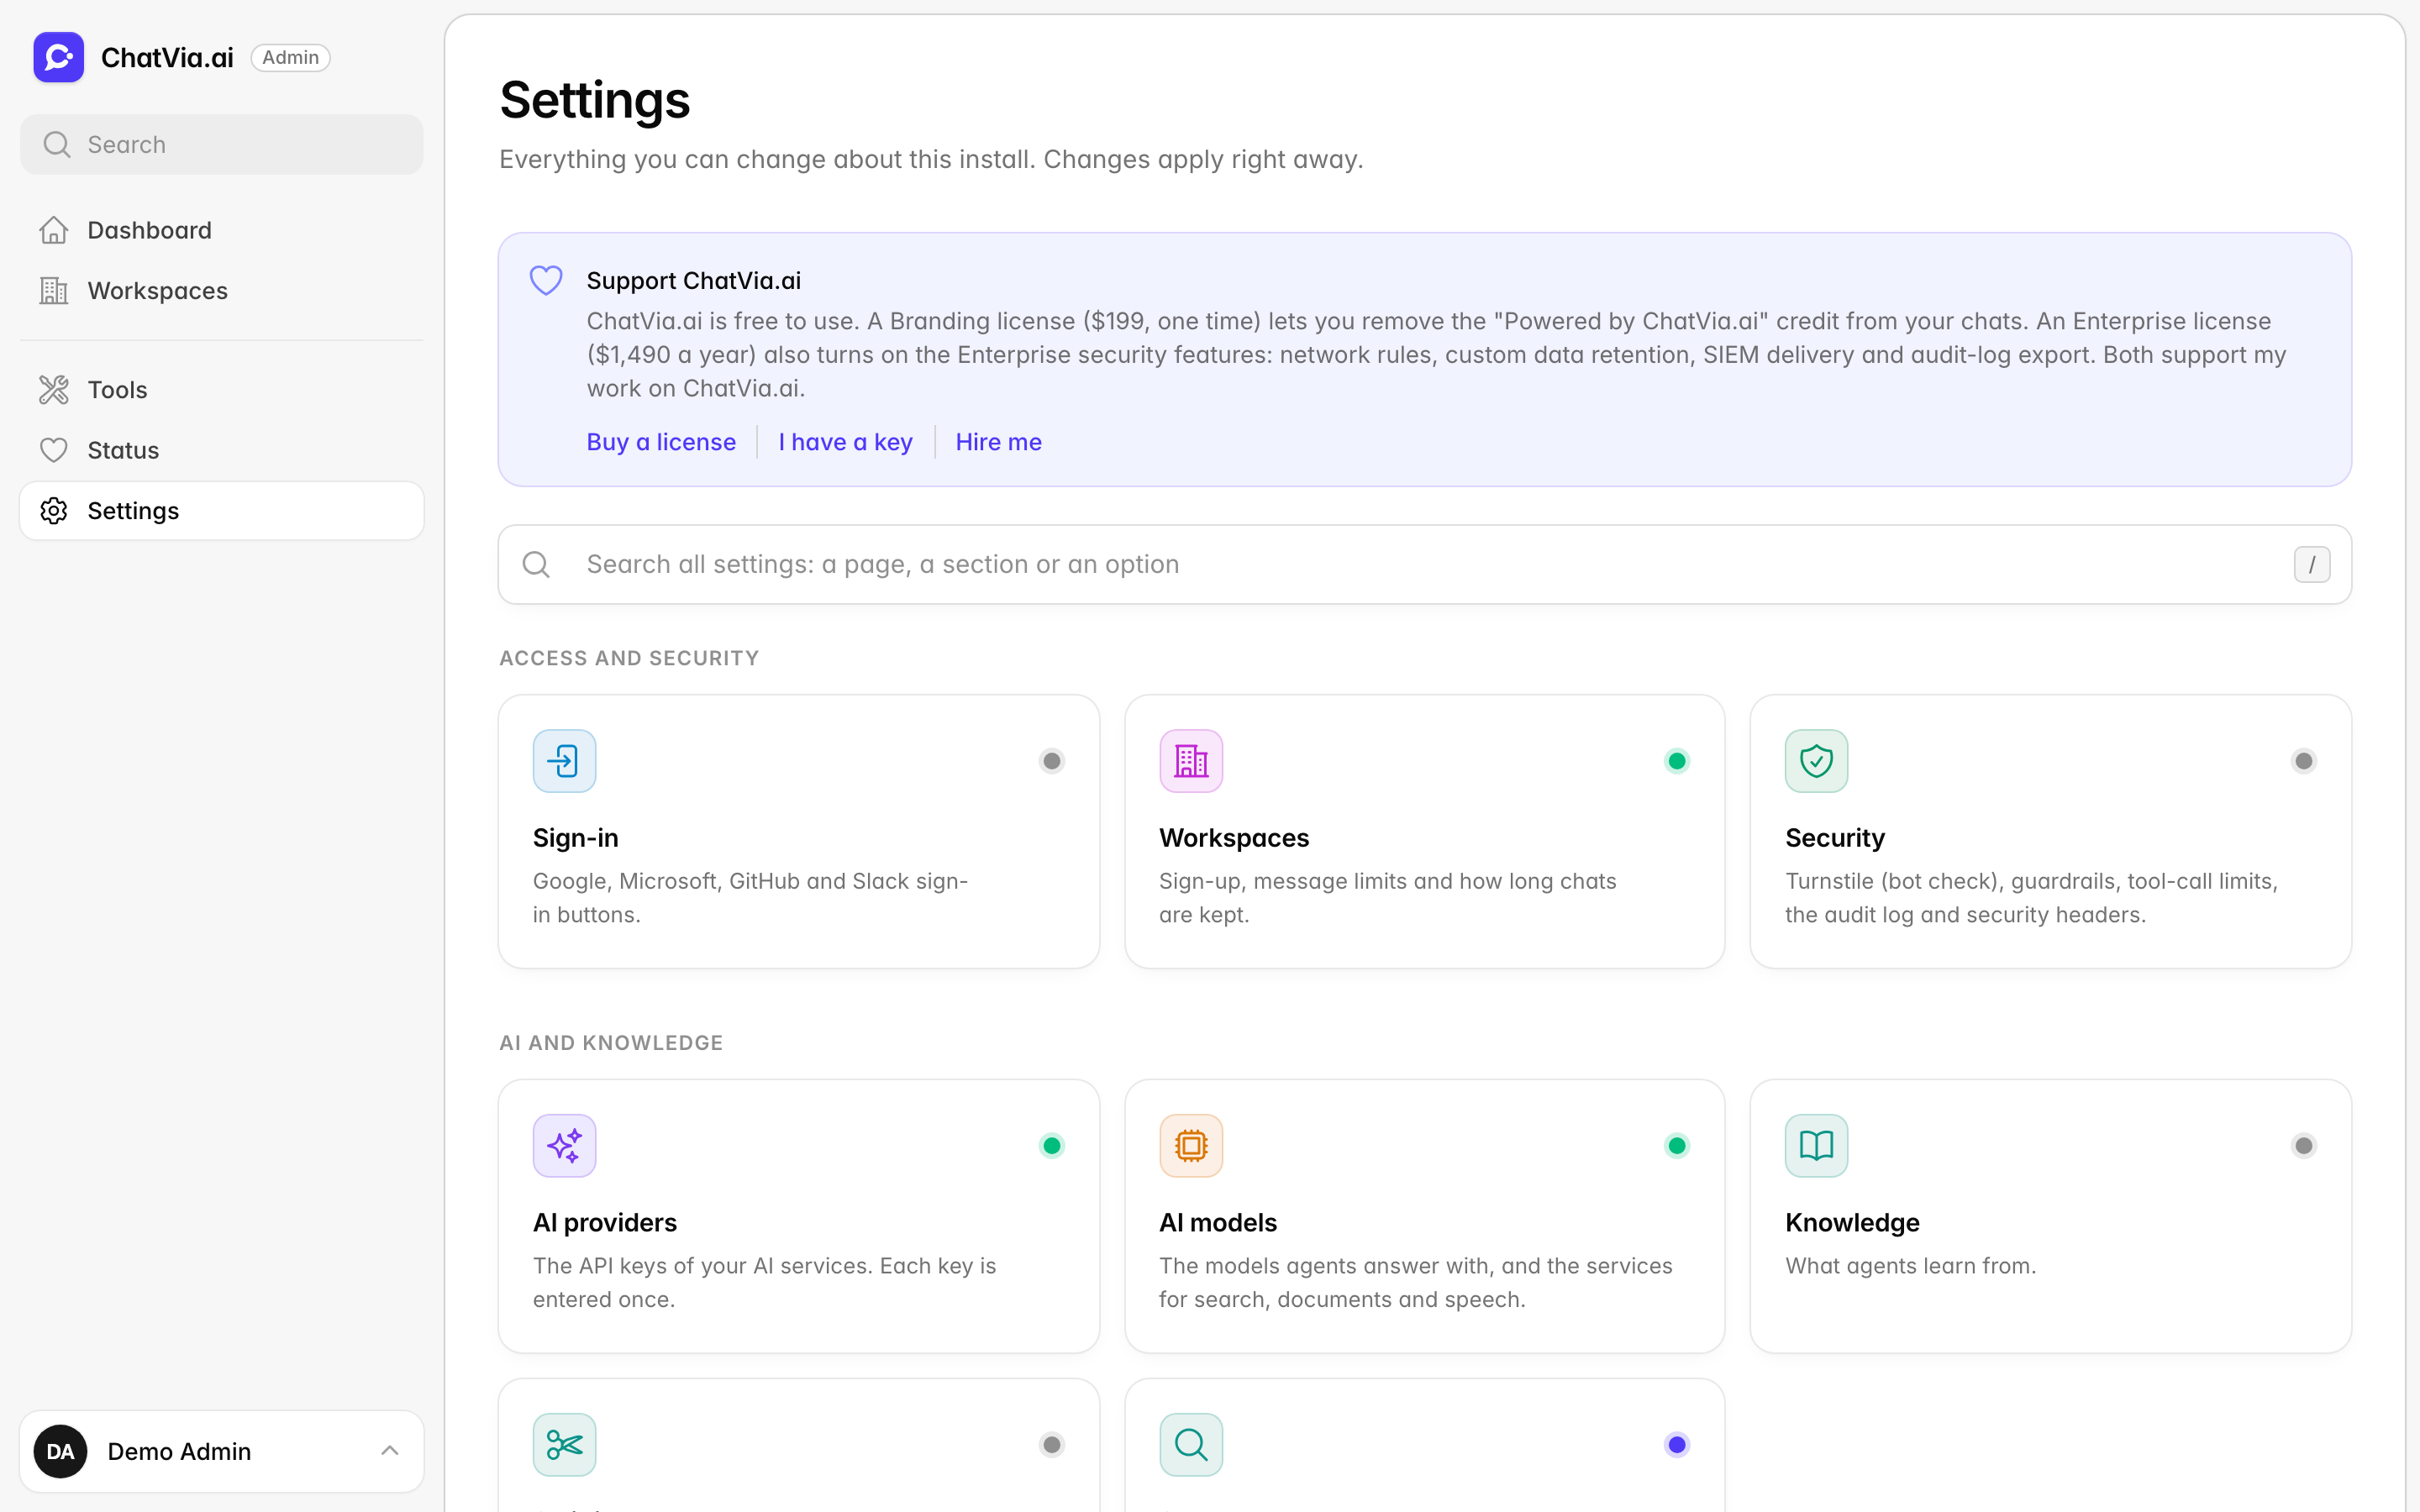The image size is (2420, 1512).
Task: Click the Demo Admin DA avatar
Action: click(x=60, y=1451)
